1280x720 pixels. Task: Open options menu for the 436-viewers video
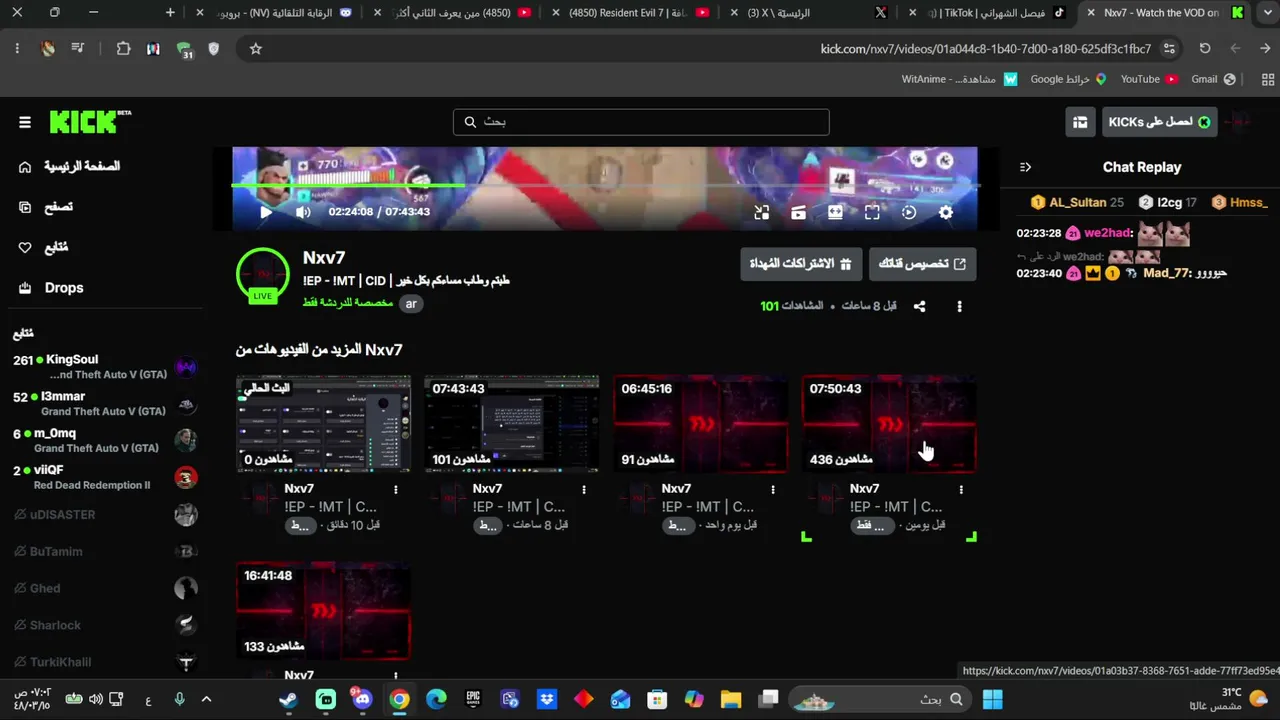click(961, 490)
